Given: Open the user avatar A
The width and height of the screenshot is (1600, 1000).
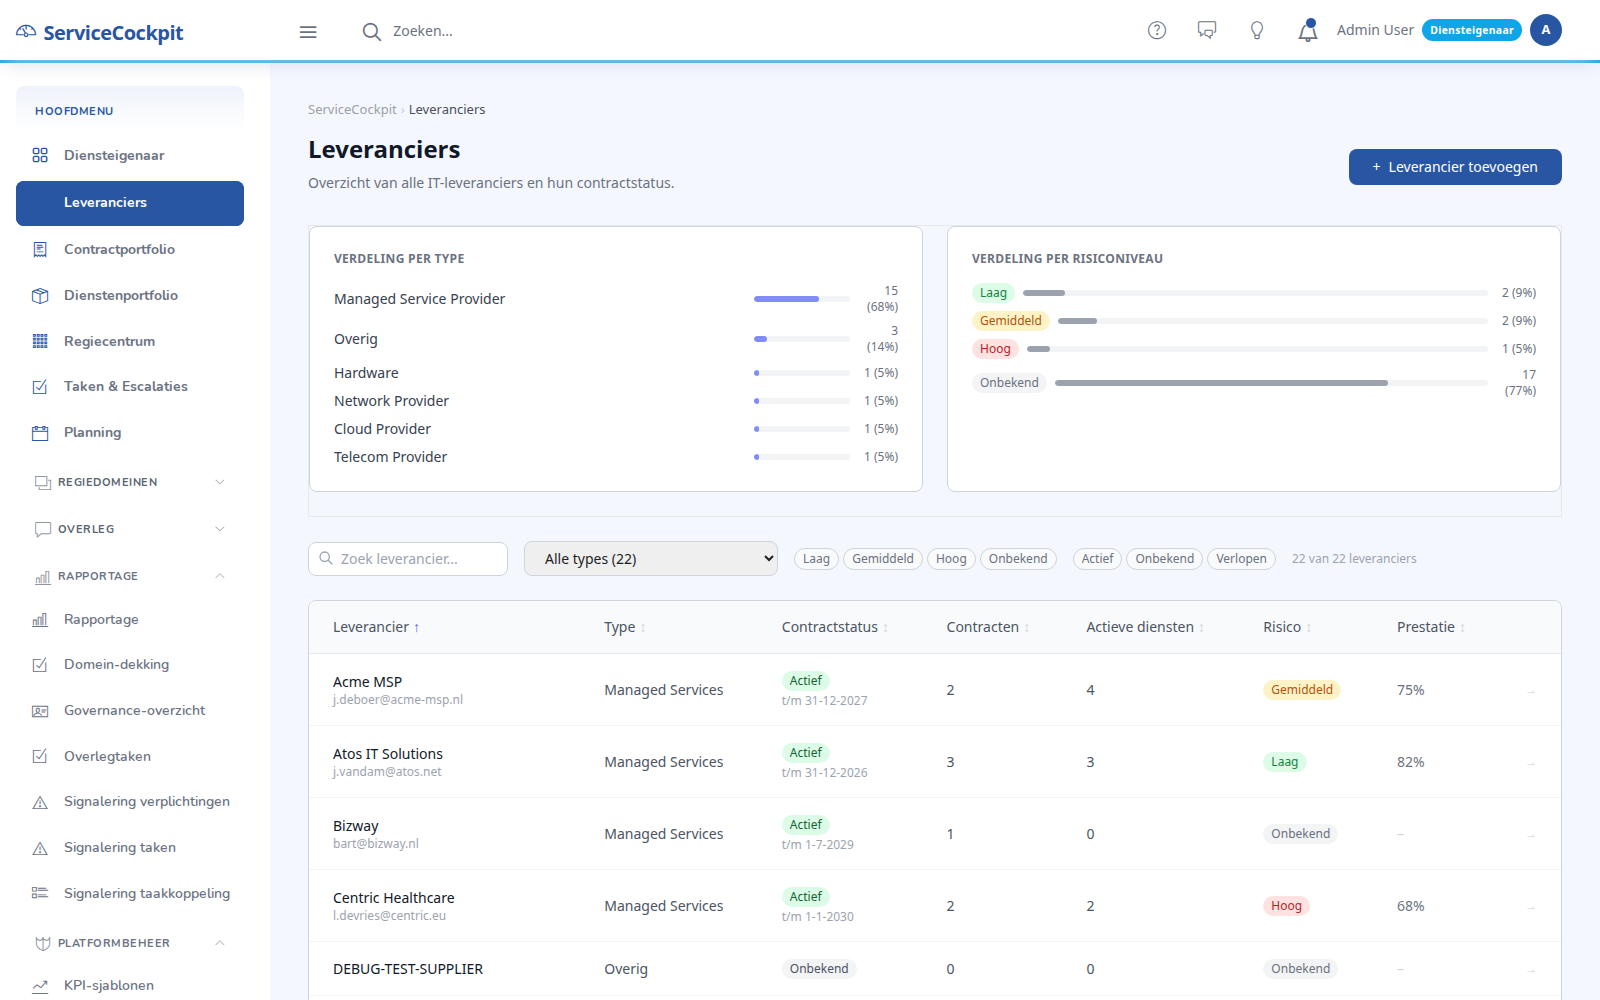Looking at the screenshot, I should click(x=1545, y=30).
